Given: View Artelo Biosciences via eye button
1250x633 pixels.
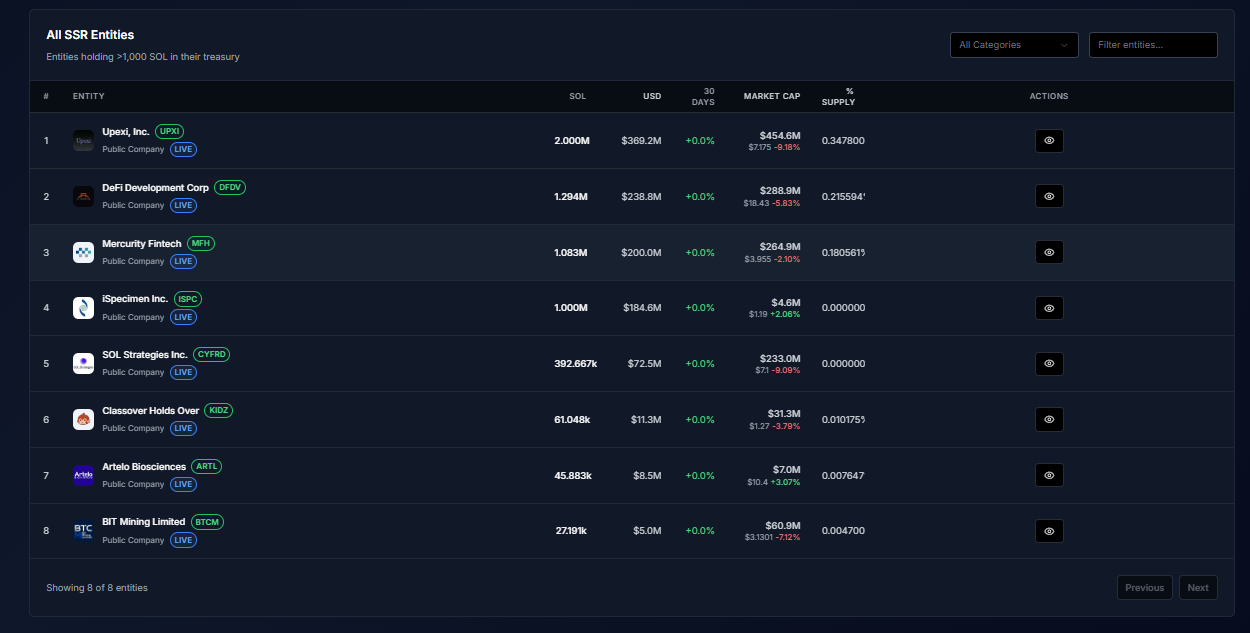Looking at the screenshot, I should [x=1049, y=476].
